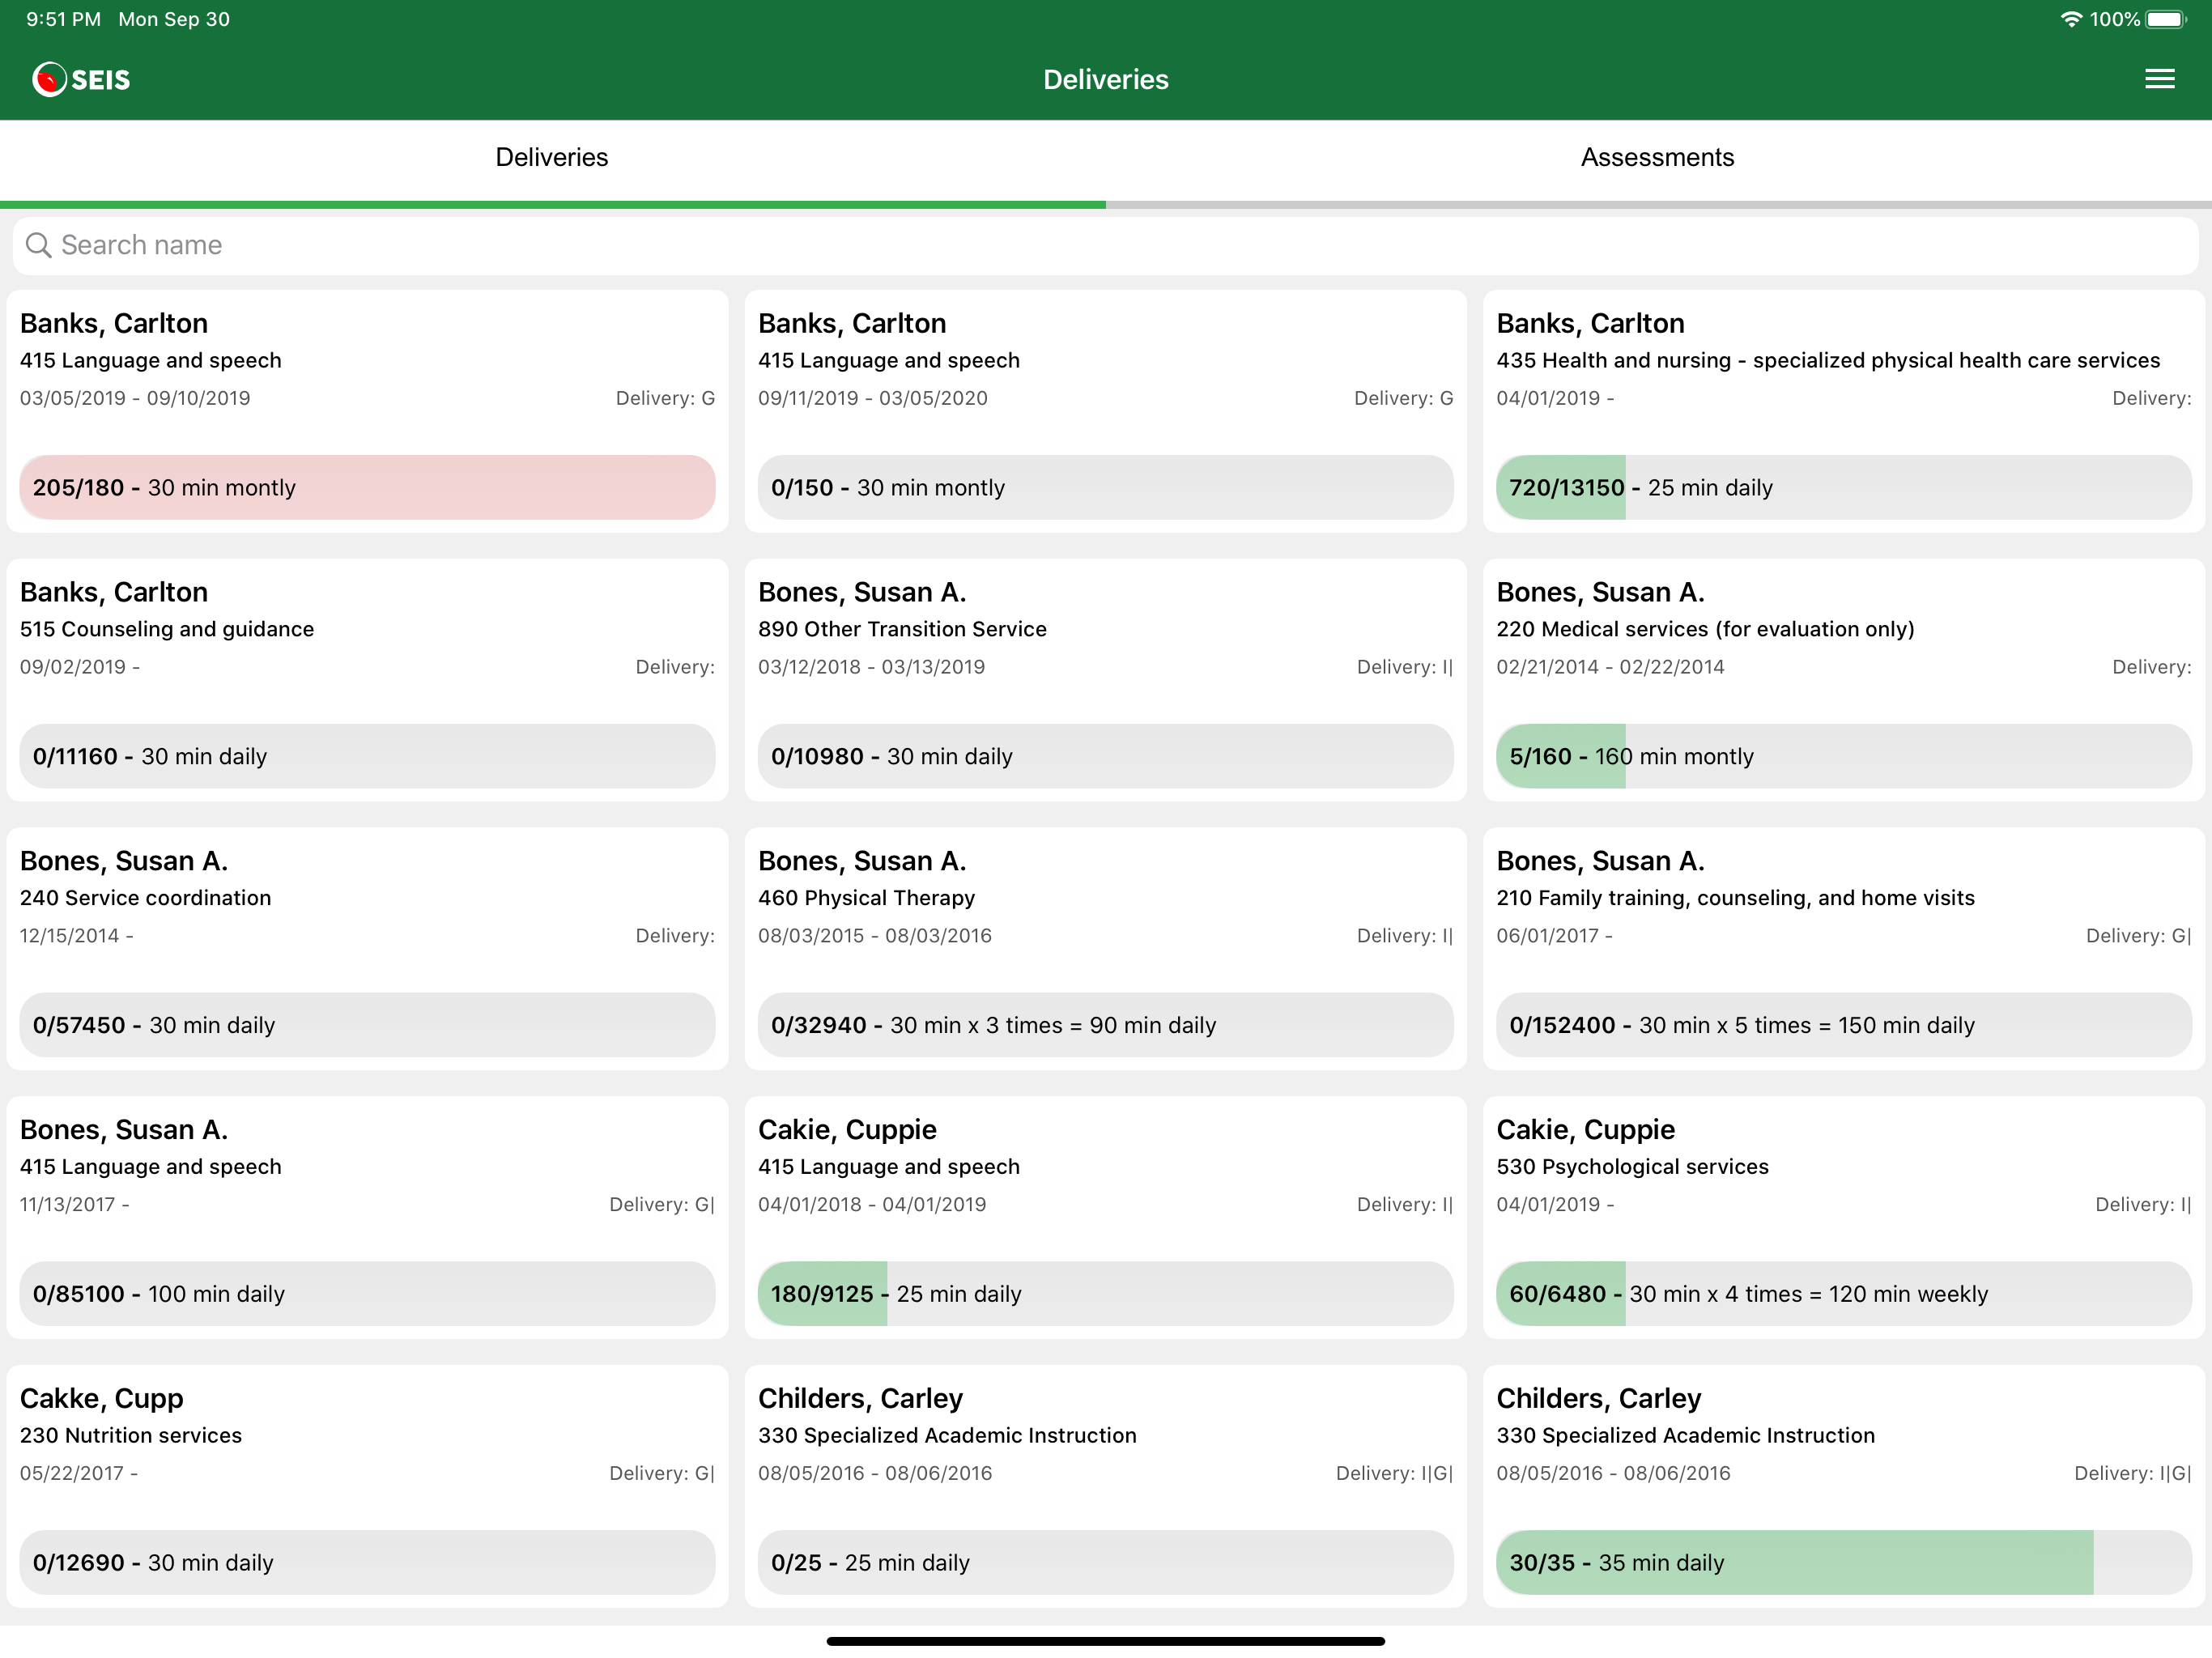Tap the 180/9125 25 min daily bar
Screen dimensions: 2212x1658
click(x=1105, y=1293)
